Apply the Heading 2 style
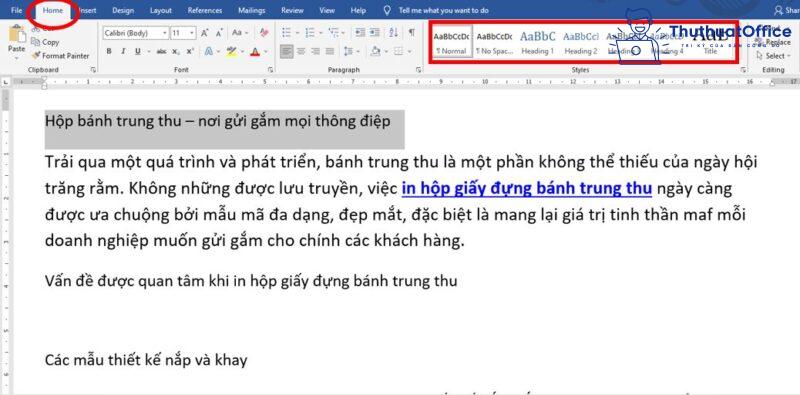This screenshot has width=800, height=395. point(581,42)
